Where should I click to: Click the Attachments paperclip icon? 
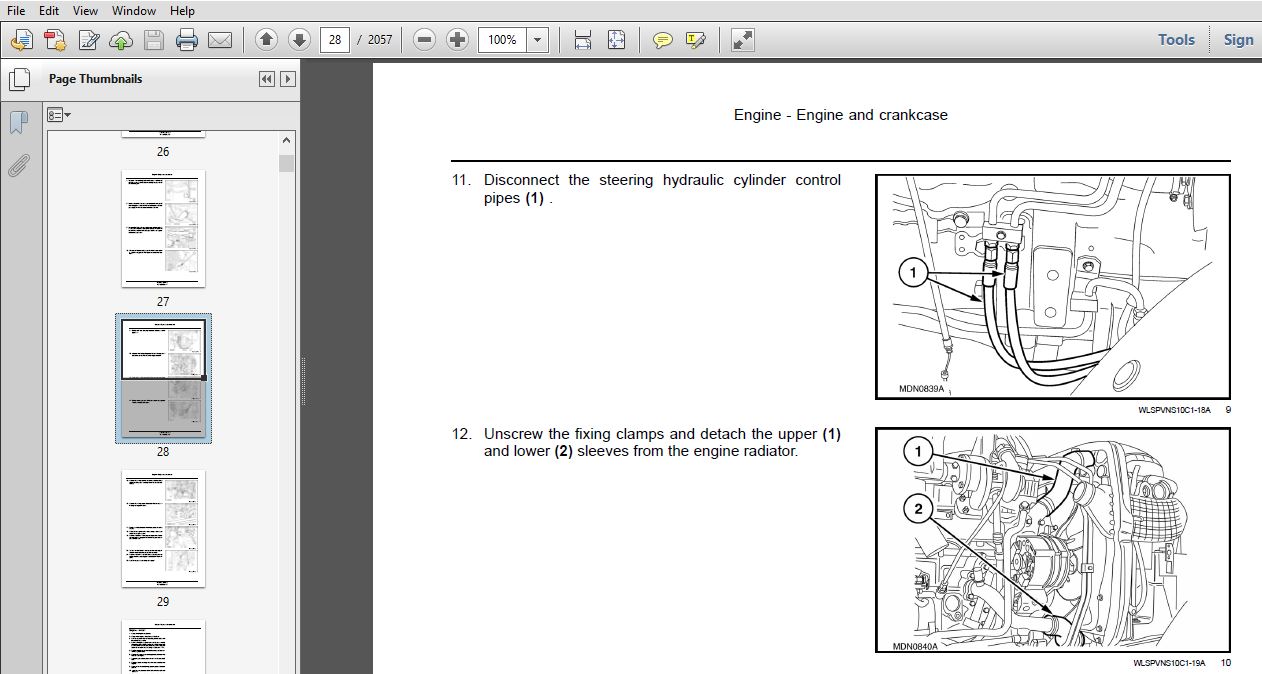click(18, 166)
